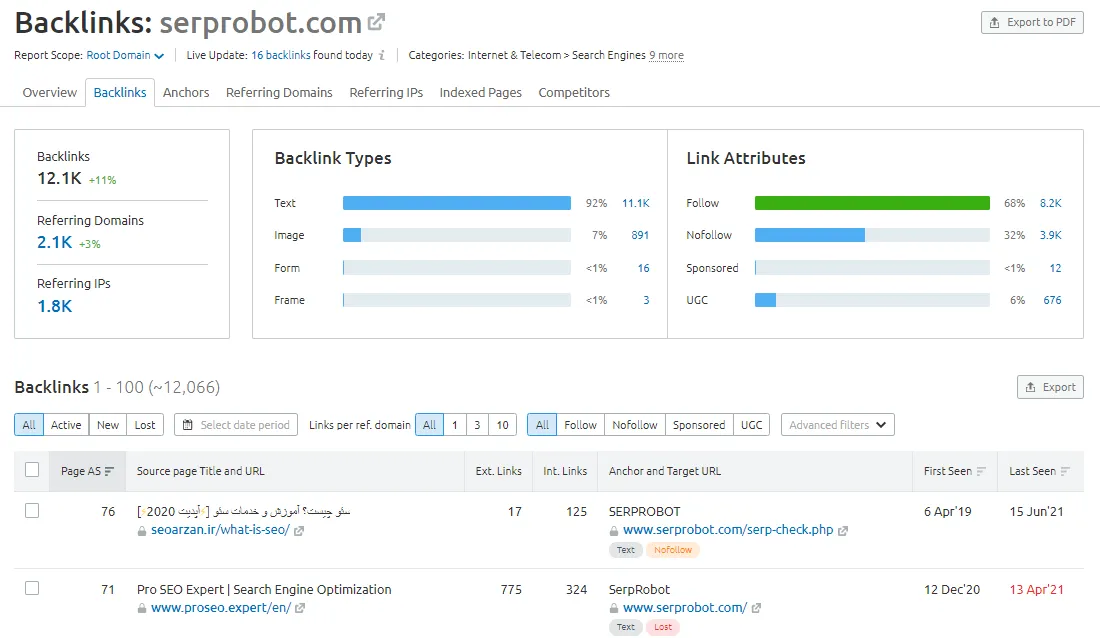Open the Root Domain report scope dropdown

pyautogui.click(x=125, y=55)
